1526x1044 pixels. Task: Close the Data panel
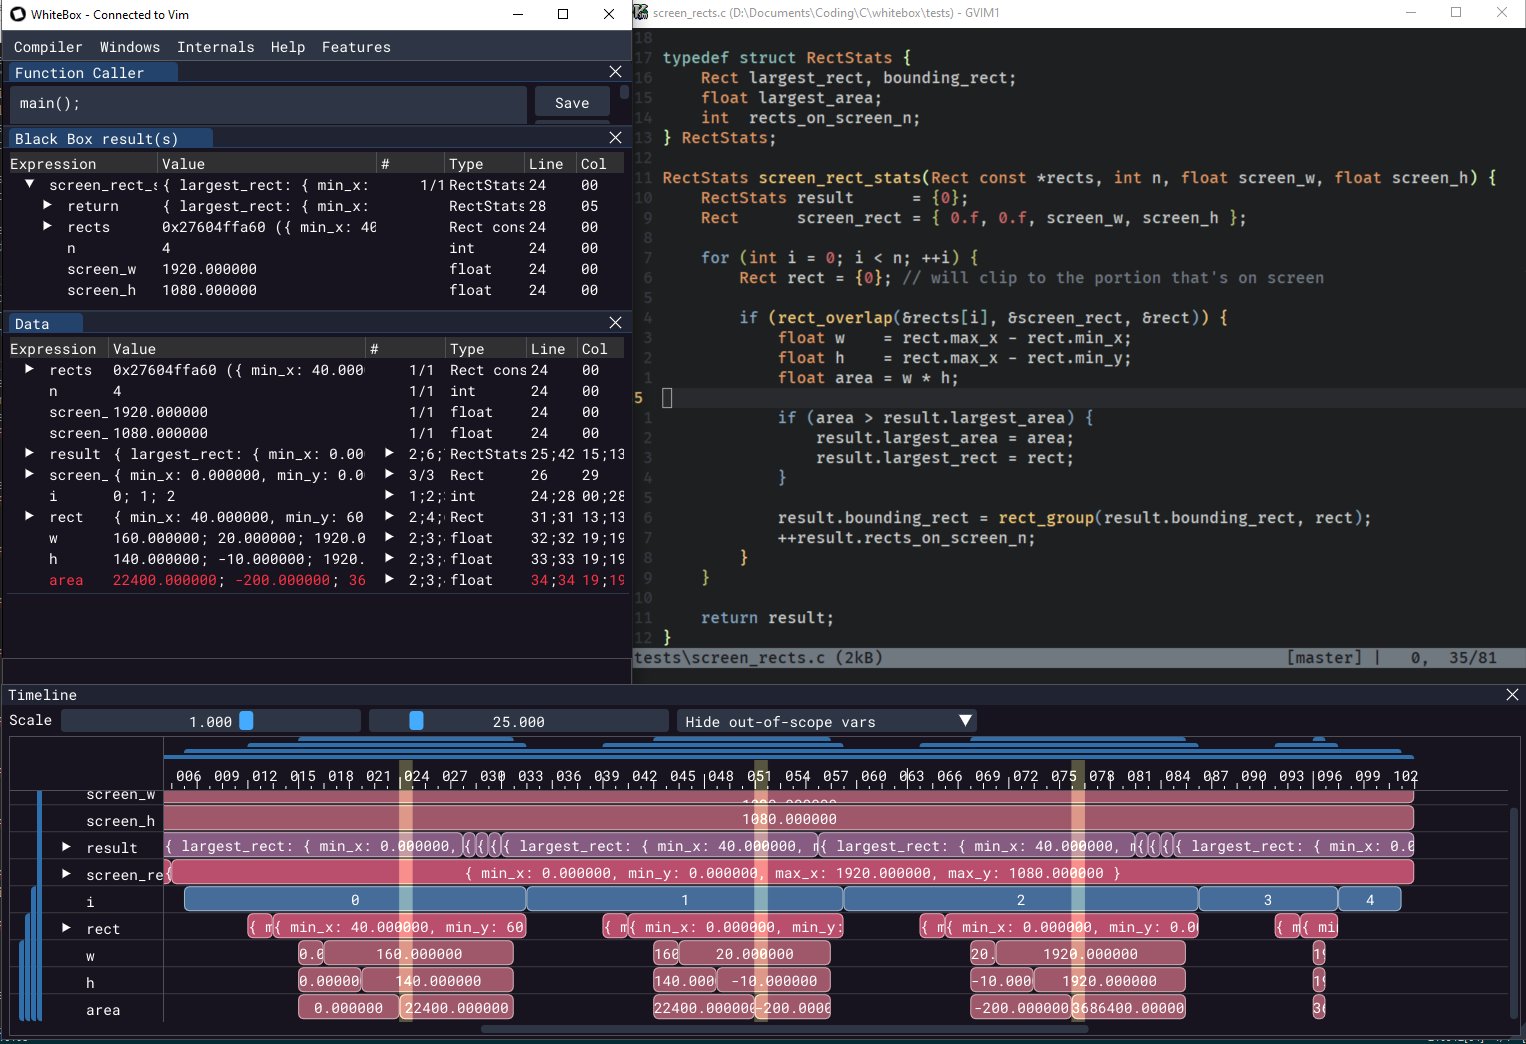(x=615, y=323)
